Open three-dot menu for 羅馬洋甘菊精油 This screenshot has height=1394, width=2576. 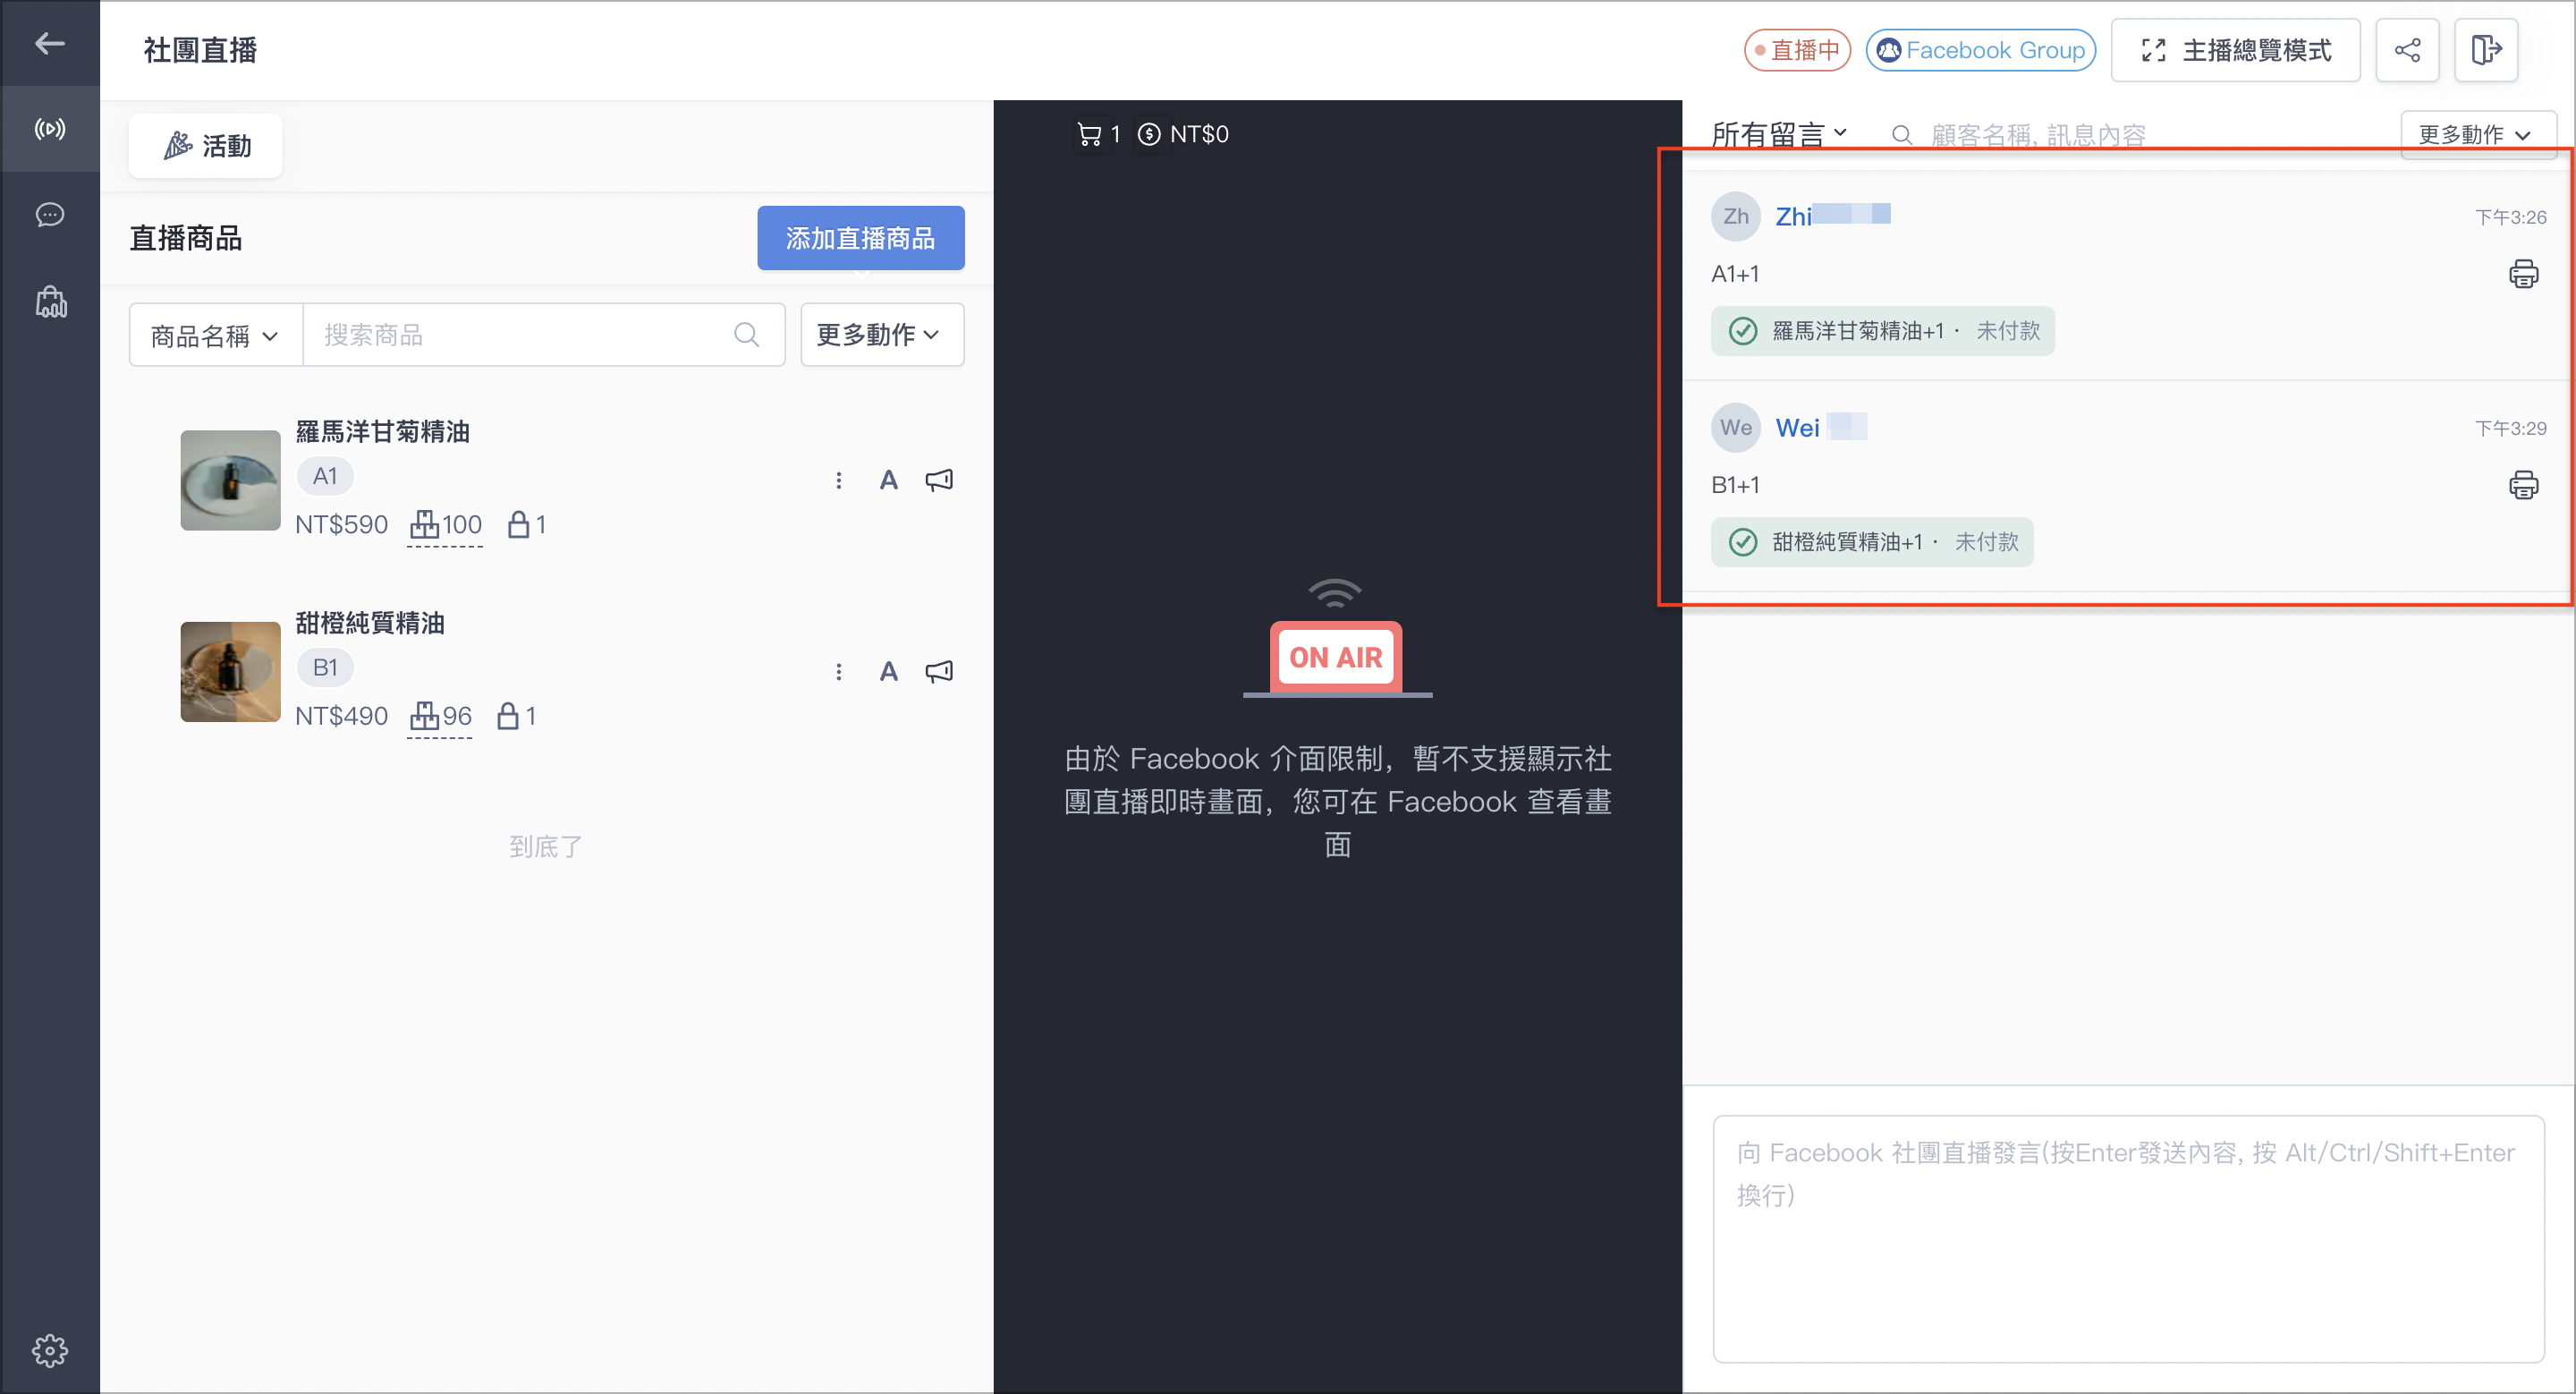coord(838,481)
